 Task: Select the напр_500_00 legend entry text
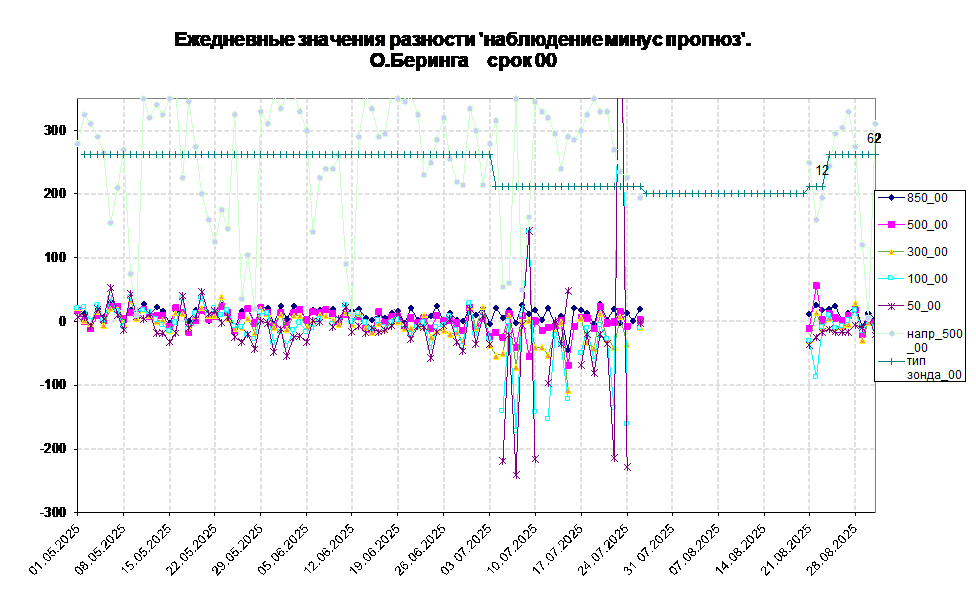(934, 340)
